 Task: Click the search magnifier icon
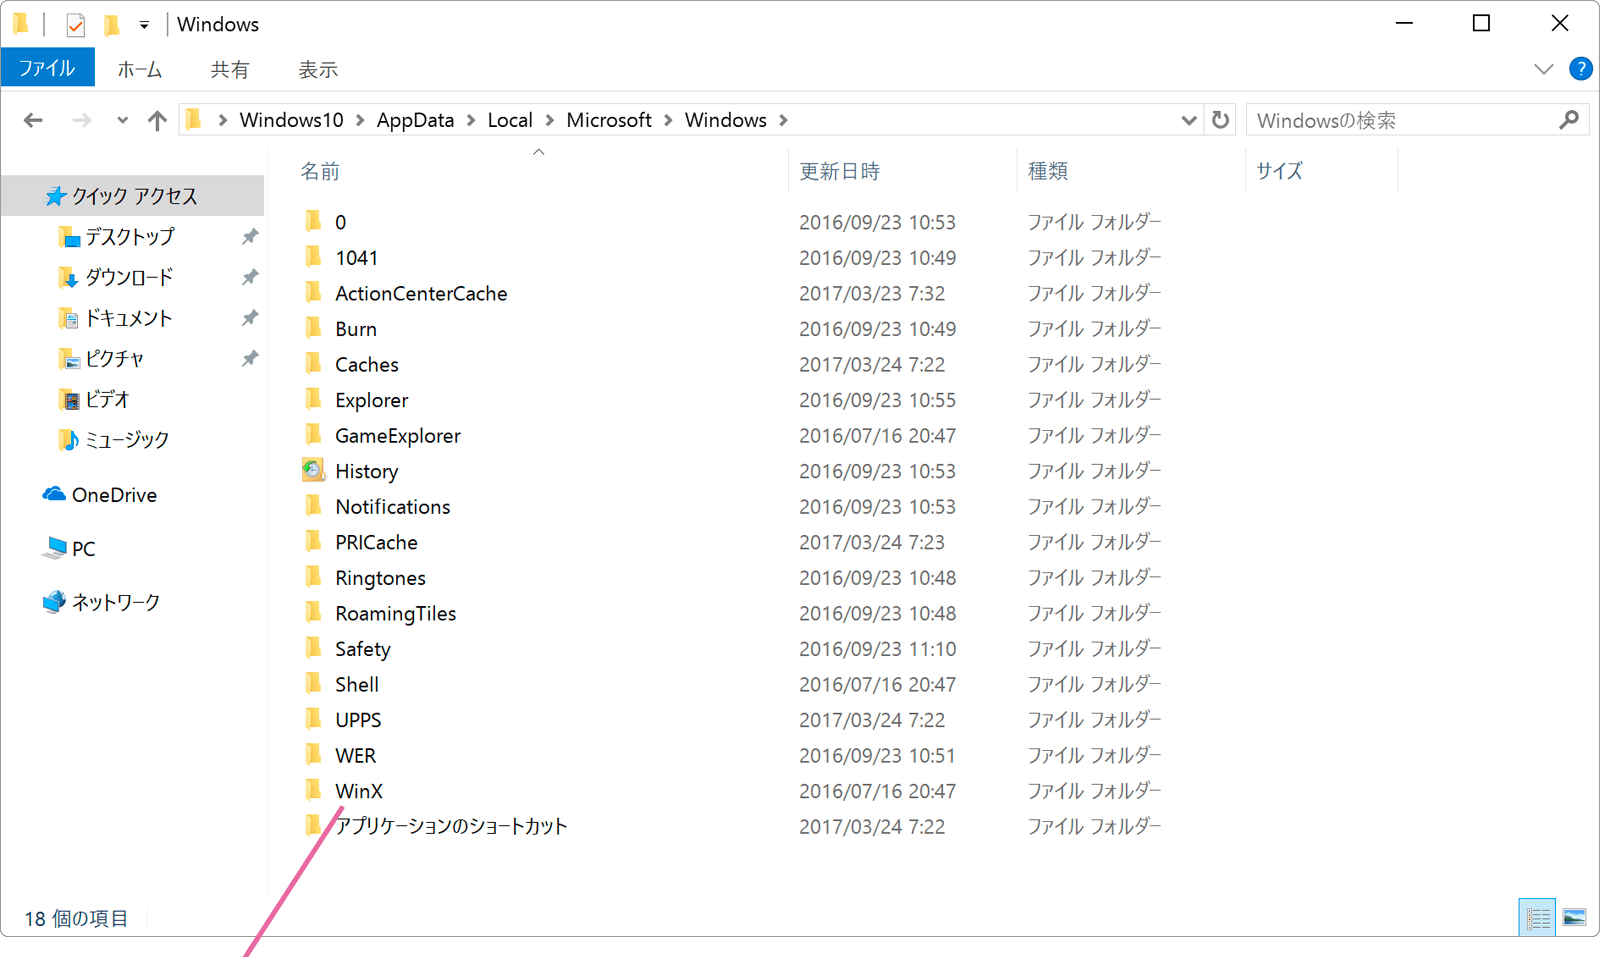point(1569,120)
